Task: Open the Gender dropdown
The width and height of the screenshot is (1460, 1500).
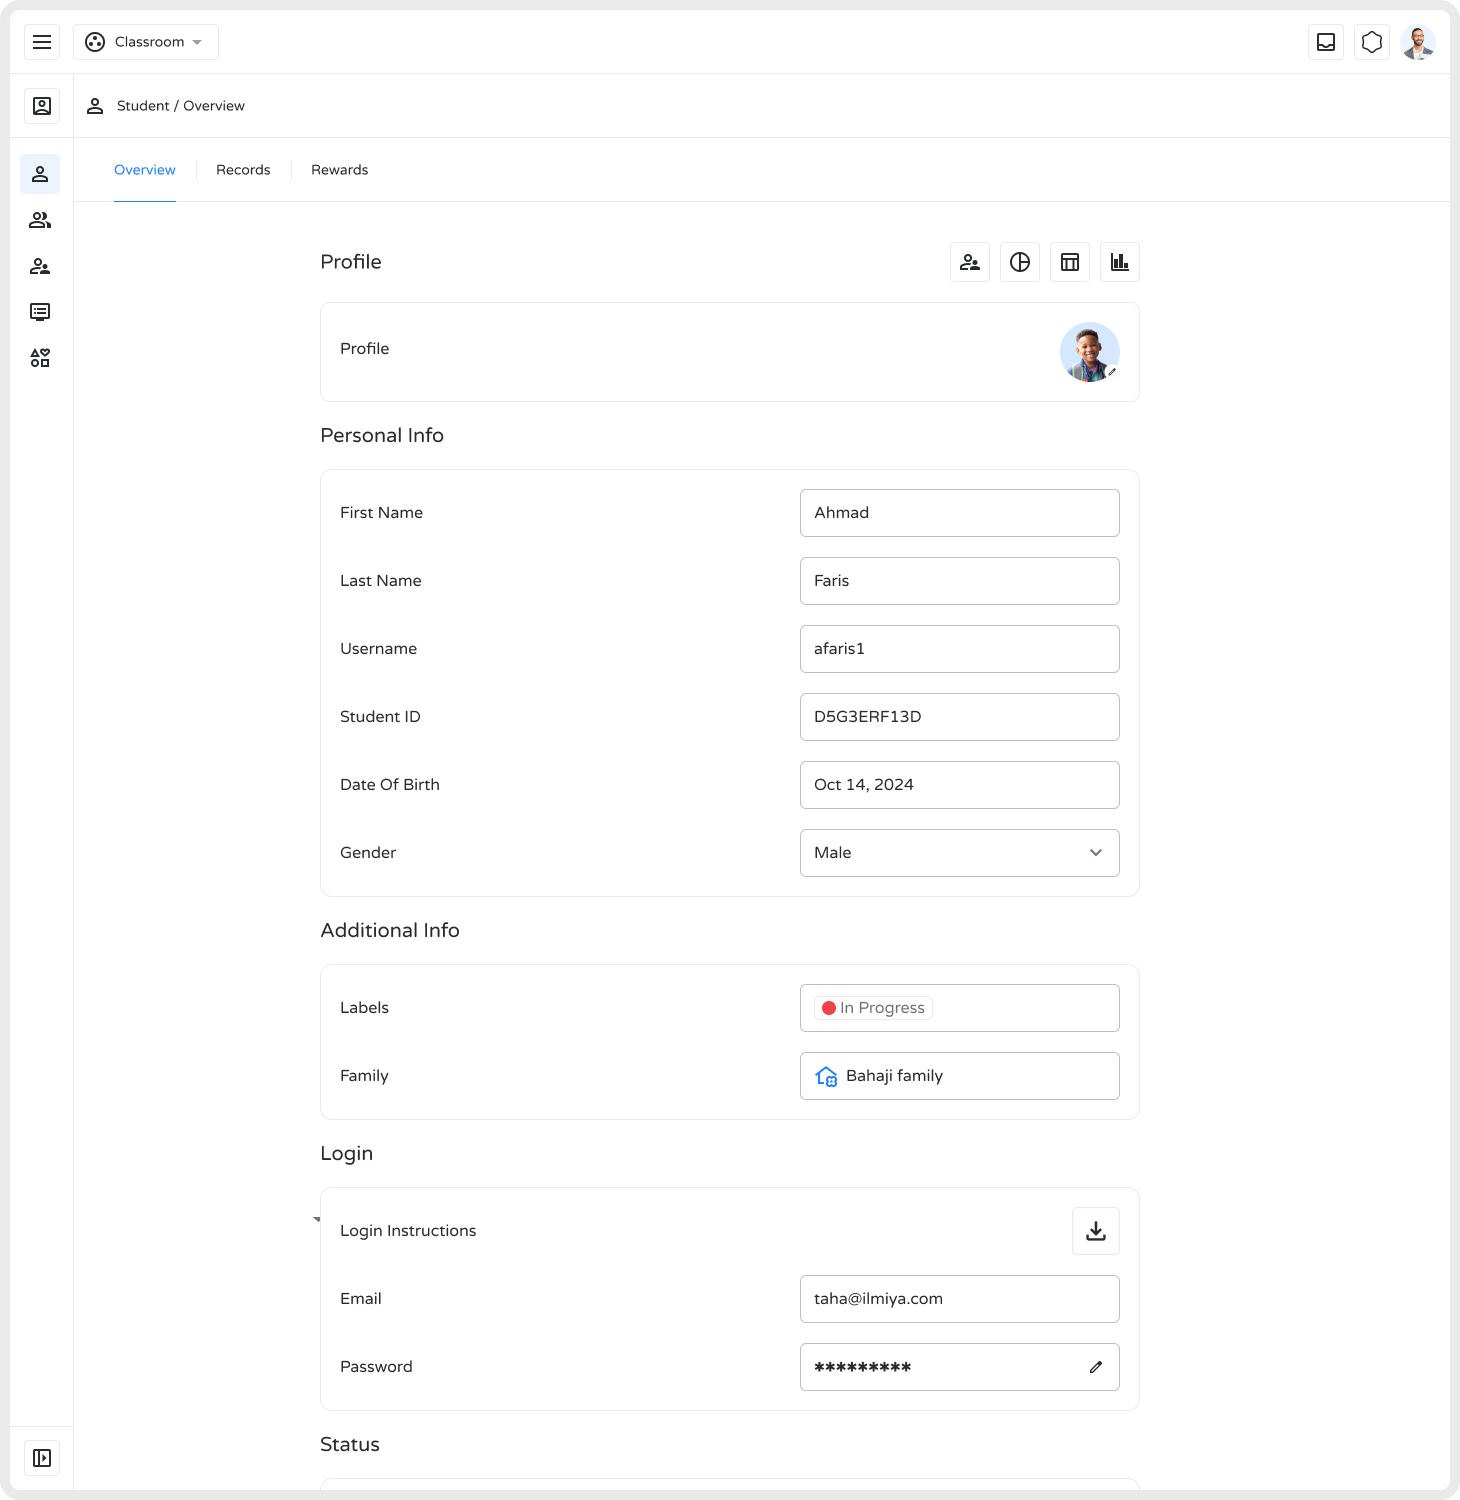Action: click(x=959, y=853)
